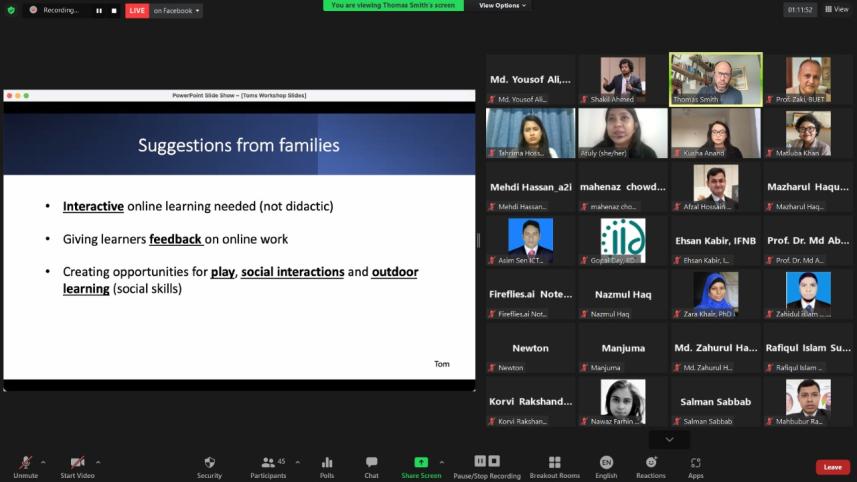The width and height of the screenshot is (857, 482).
Task: Switch the layout with View button
Action: [x=836, y=9]
